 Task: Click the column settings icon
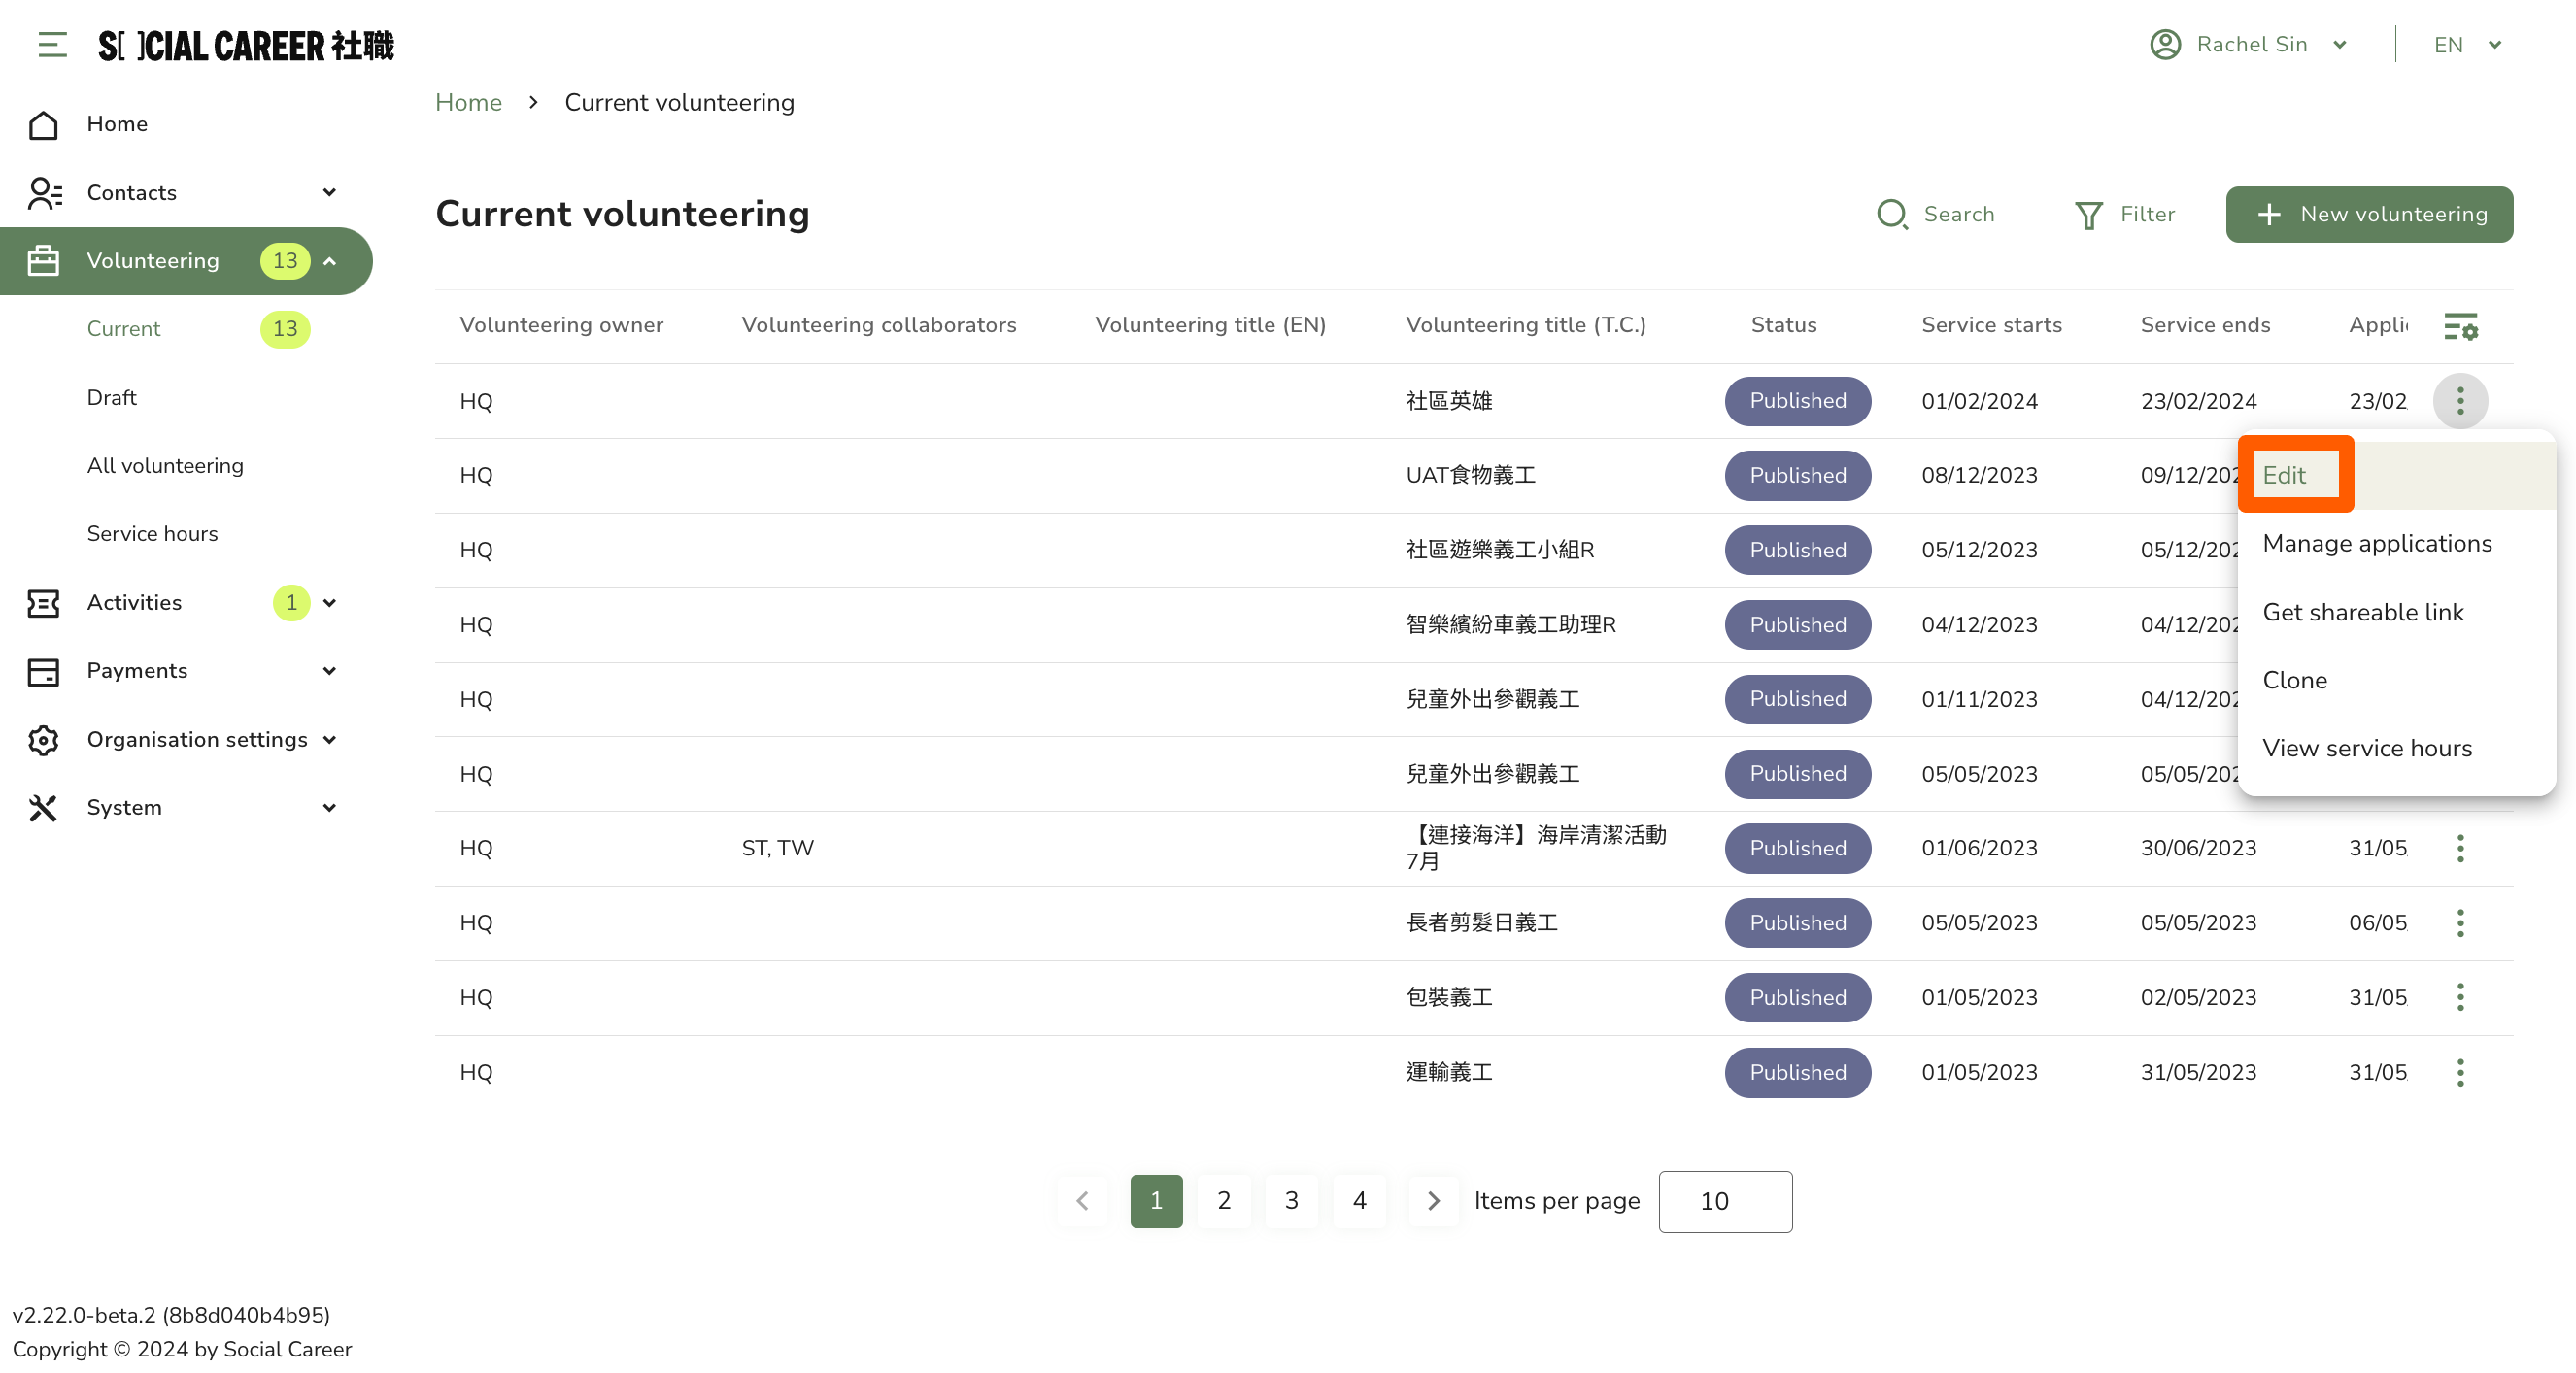[2460, 326]
